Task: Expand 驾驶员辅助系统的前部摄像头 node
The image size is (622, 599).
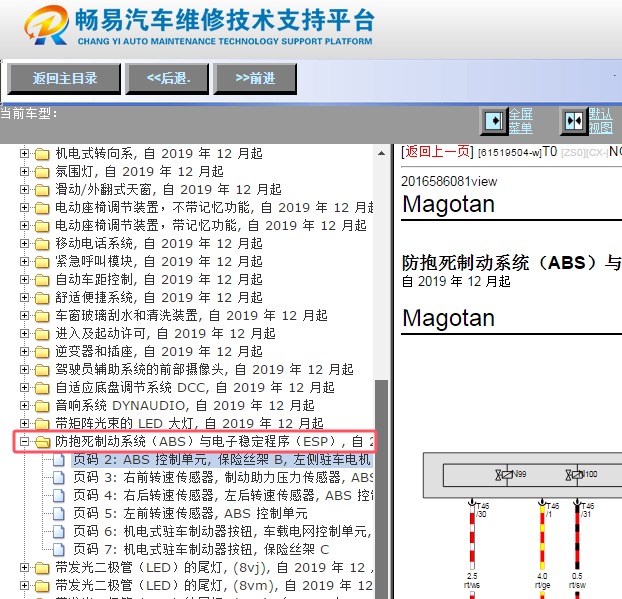Action: coord(24,369)
